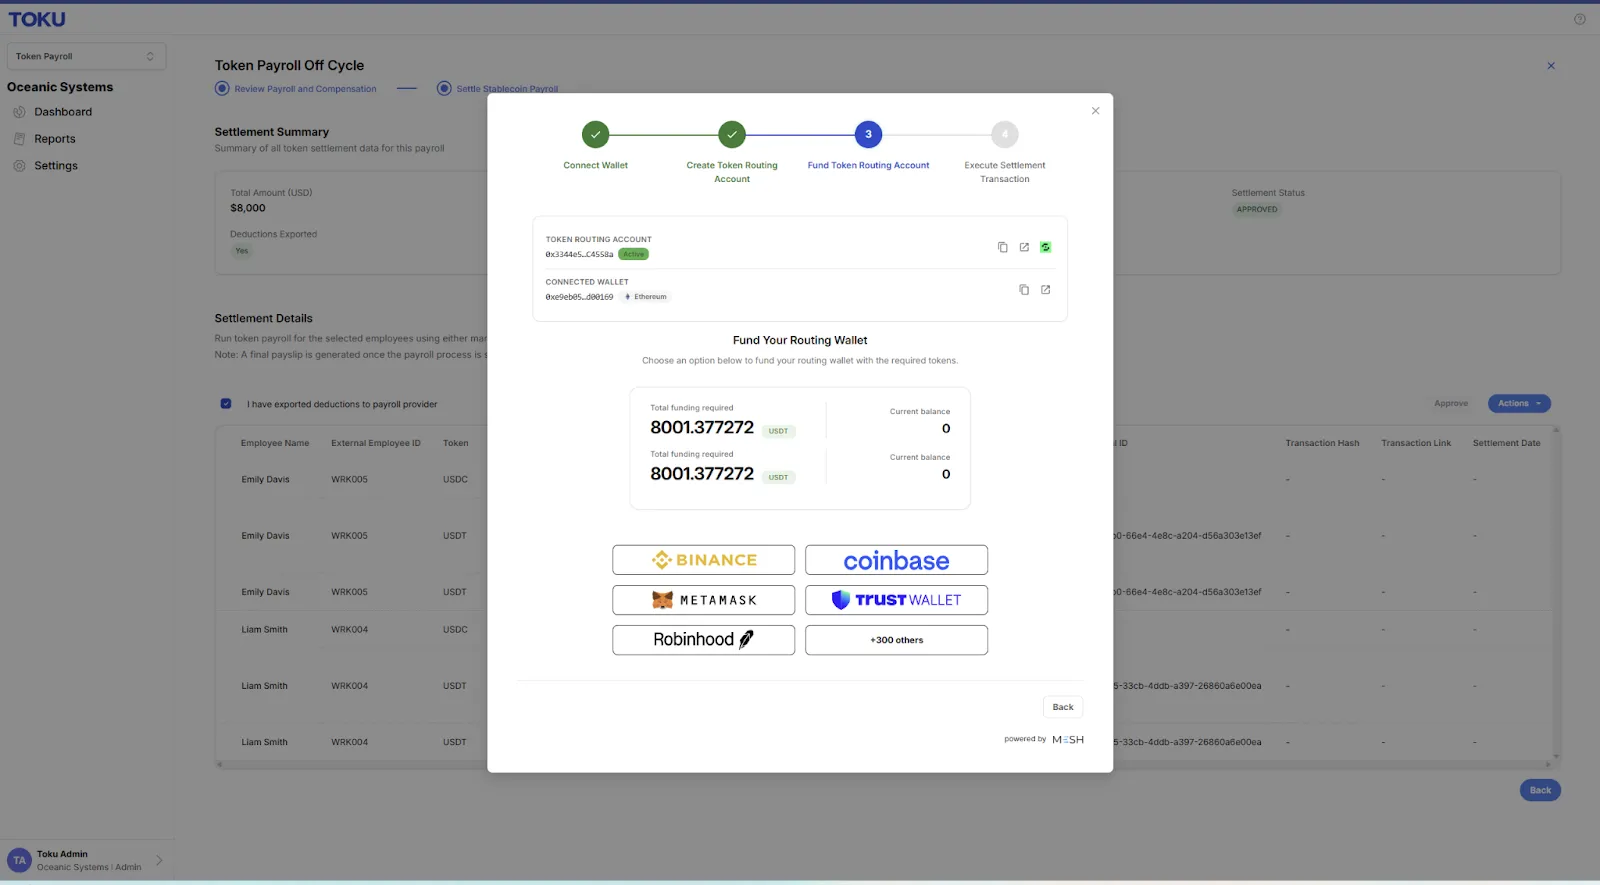Fund wallet using Robinhood
Screen dimensions: 1600x885
(703, 640)
